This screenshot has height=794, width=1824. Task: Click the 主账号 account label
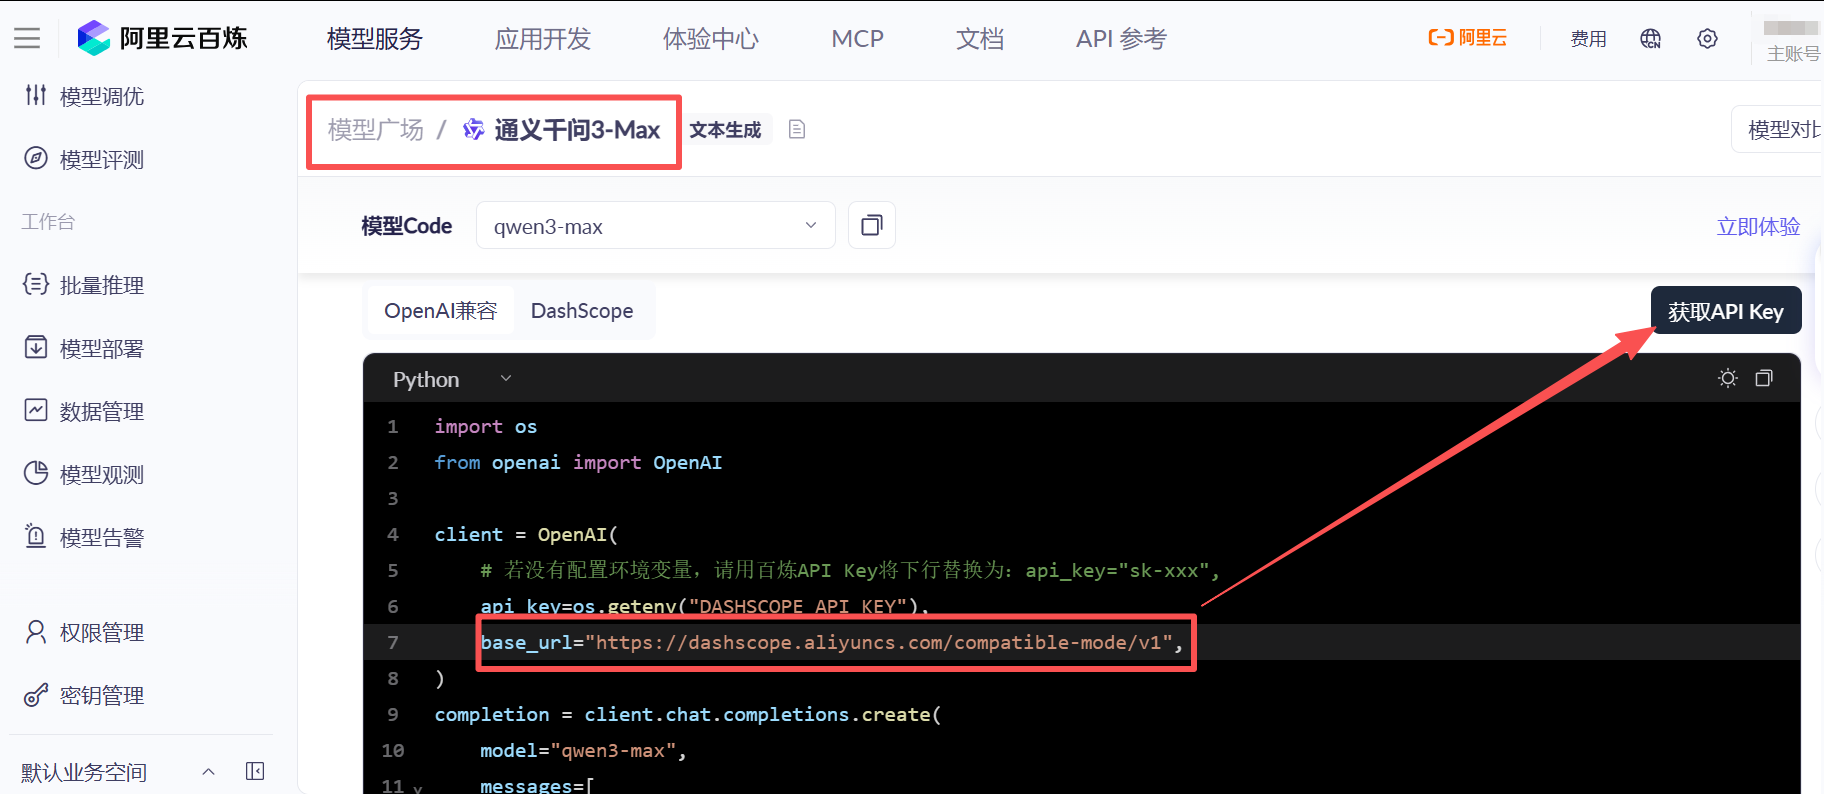pyautogui.click(x=1793, y=53)
